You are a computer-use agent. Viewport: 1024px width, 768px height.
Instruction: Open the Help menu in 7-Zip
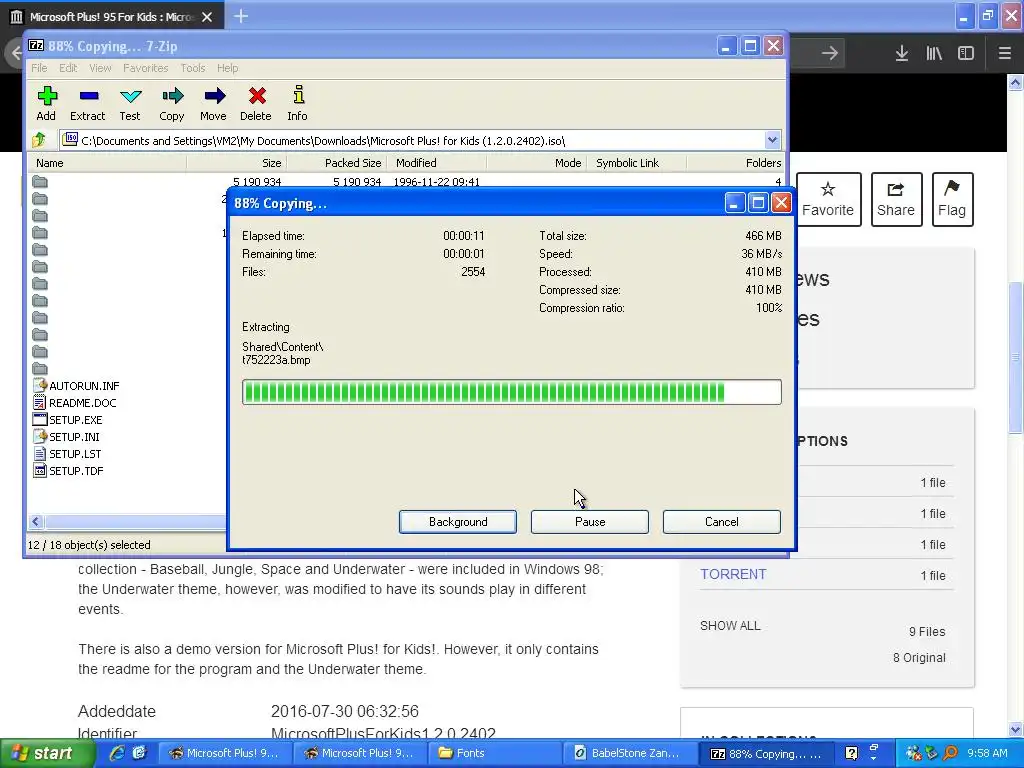227,68
